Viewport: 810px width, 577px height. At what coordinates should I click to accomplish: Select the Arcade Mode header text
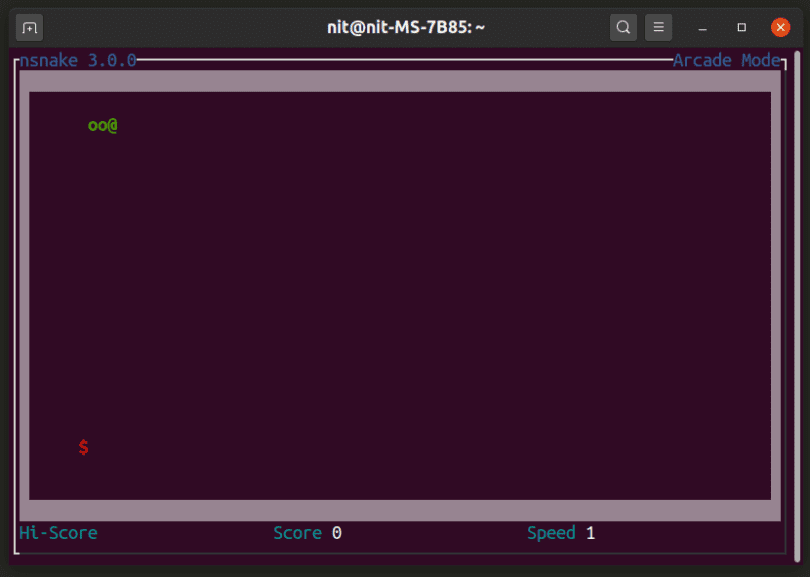[x=727, y=60]
